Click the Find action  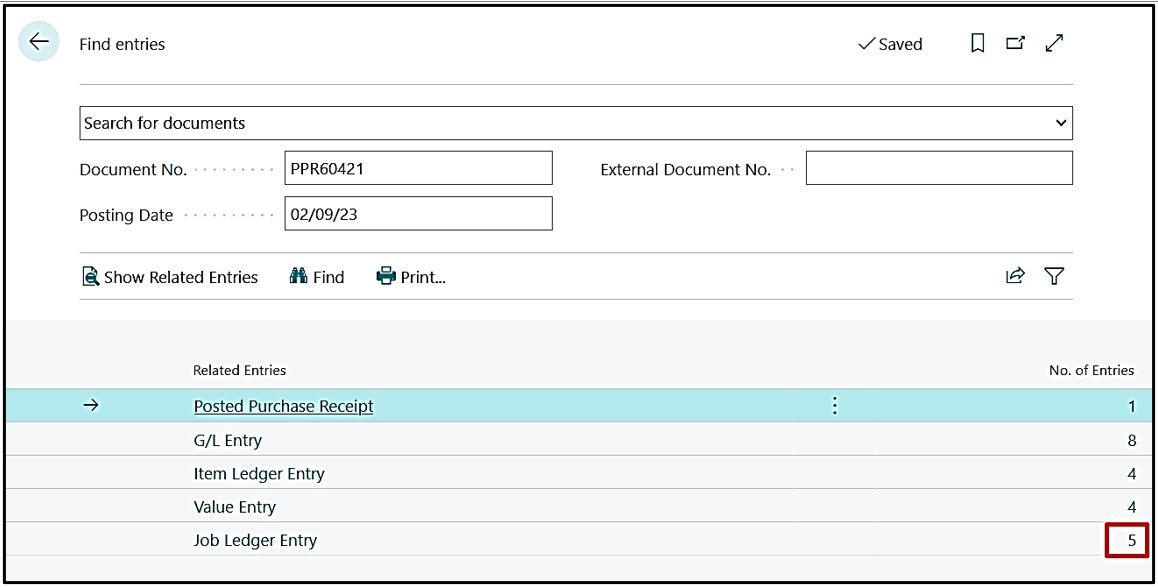(x=316, y=278)
